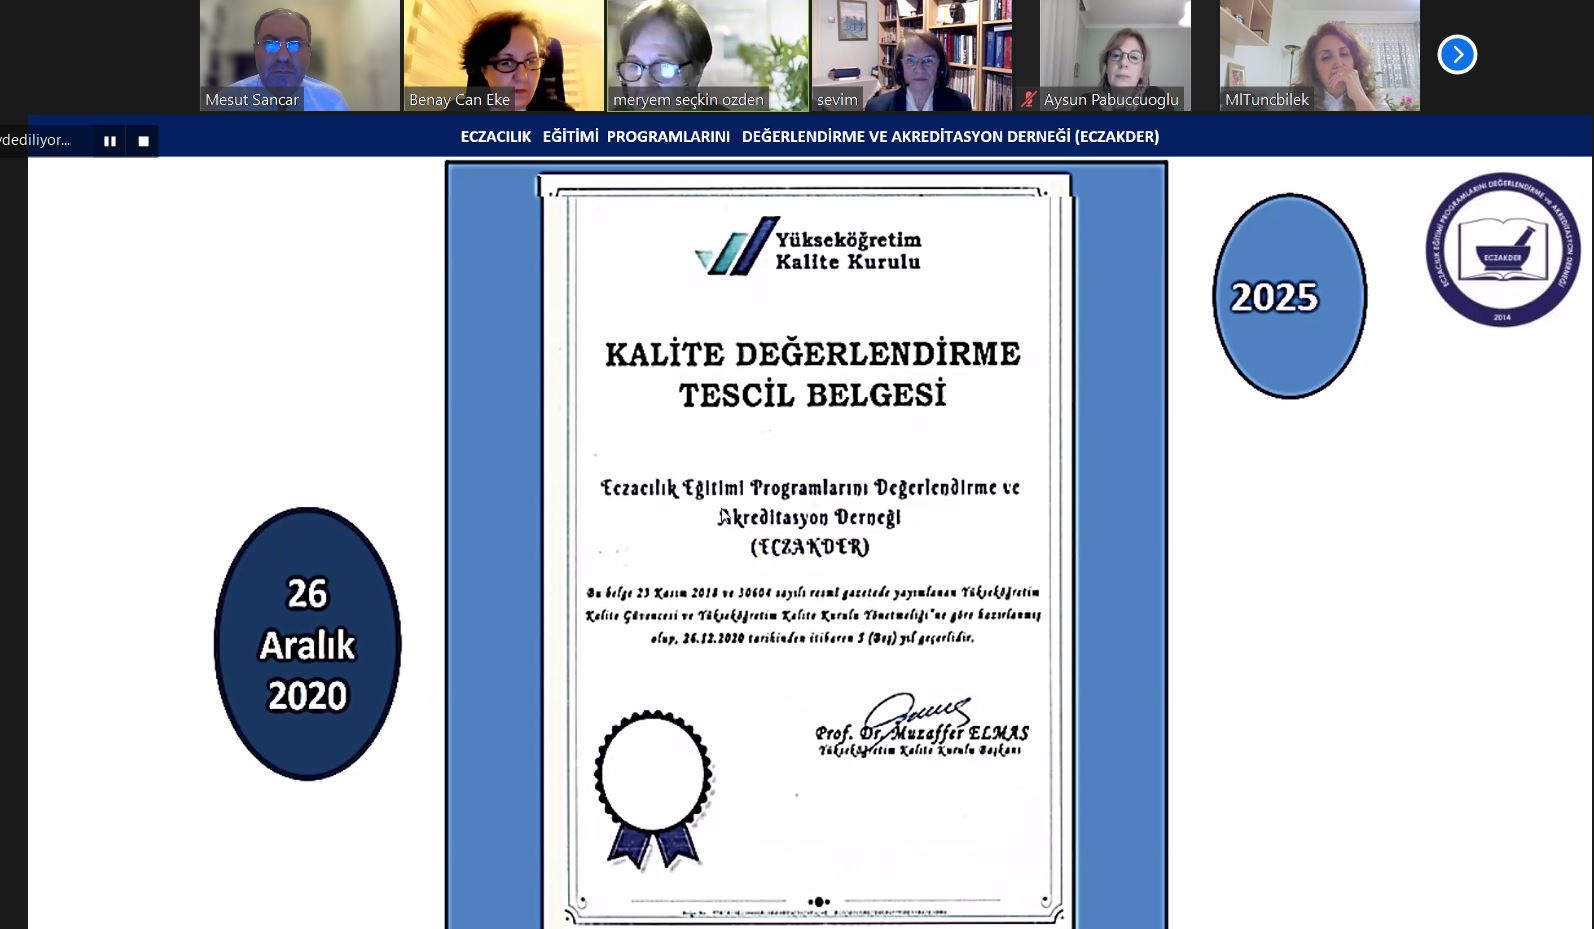Click the ECZAKDER slide header title
The width and height of the screenshot is (1594, 929).
[809, 136]
